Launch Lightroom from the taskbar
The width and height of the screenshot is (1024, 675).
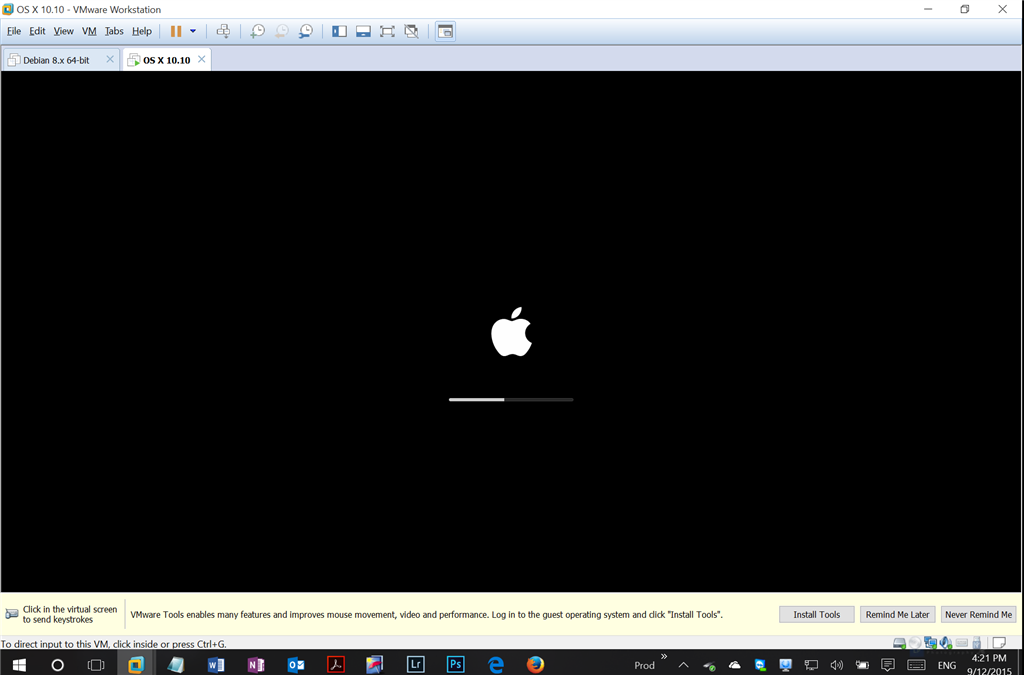coord(415,664)
